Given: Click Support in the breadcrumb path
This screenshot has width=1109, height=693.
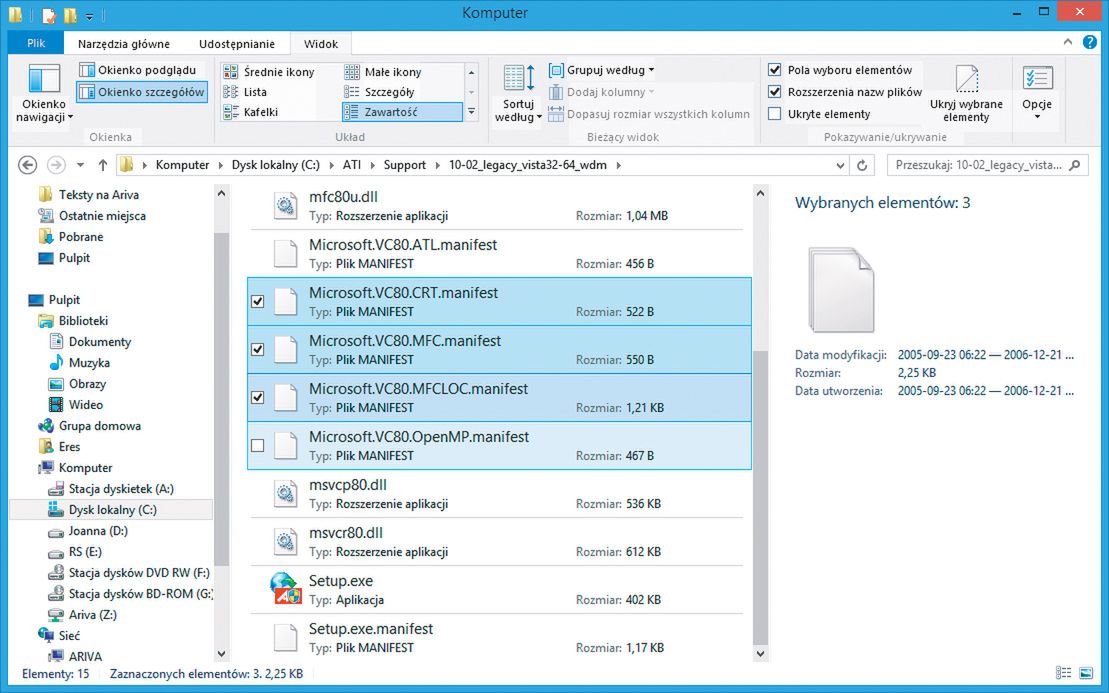Looking at the screenshot, I should [x=405, y=165].
